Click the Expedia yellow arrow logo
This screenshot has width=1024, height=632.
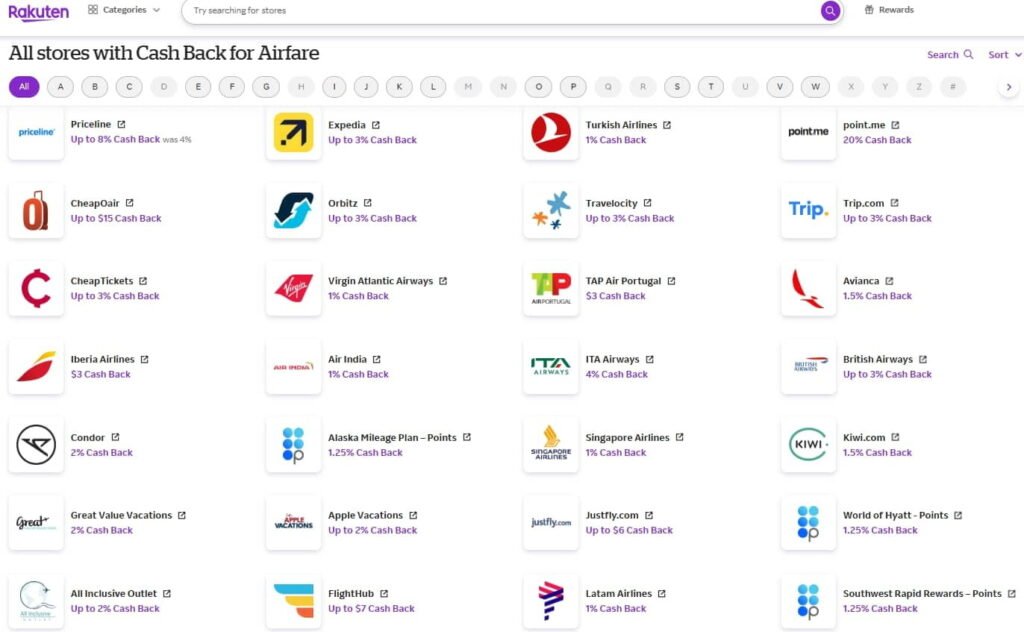point(293,132)
